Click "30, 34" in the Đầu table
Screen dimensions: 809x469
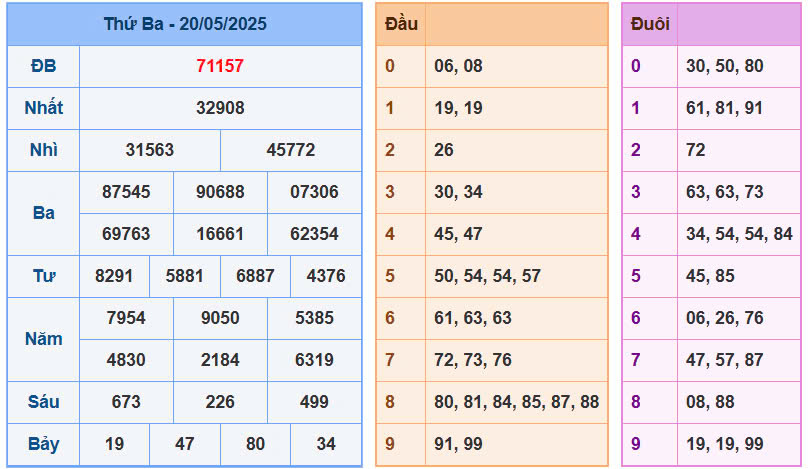(x=458, y=192)
